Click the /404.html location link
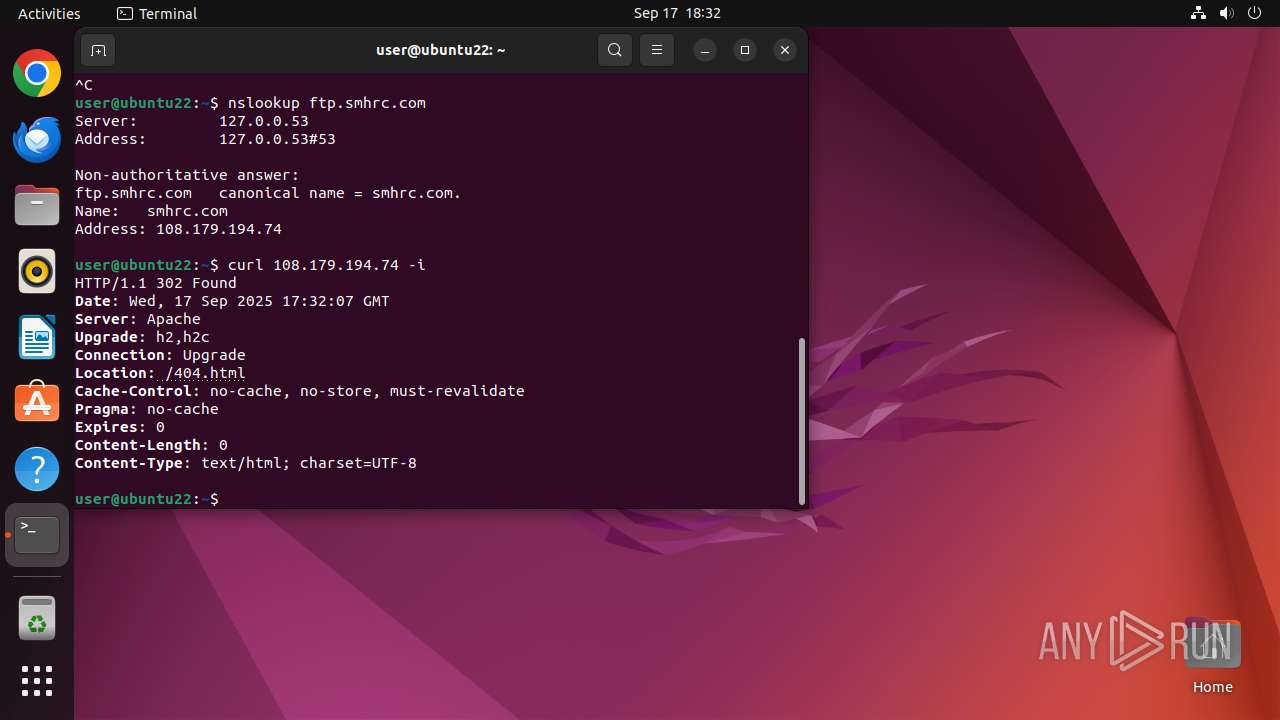 (x=205, y=373)
